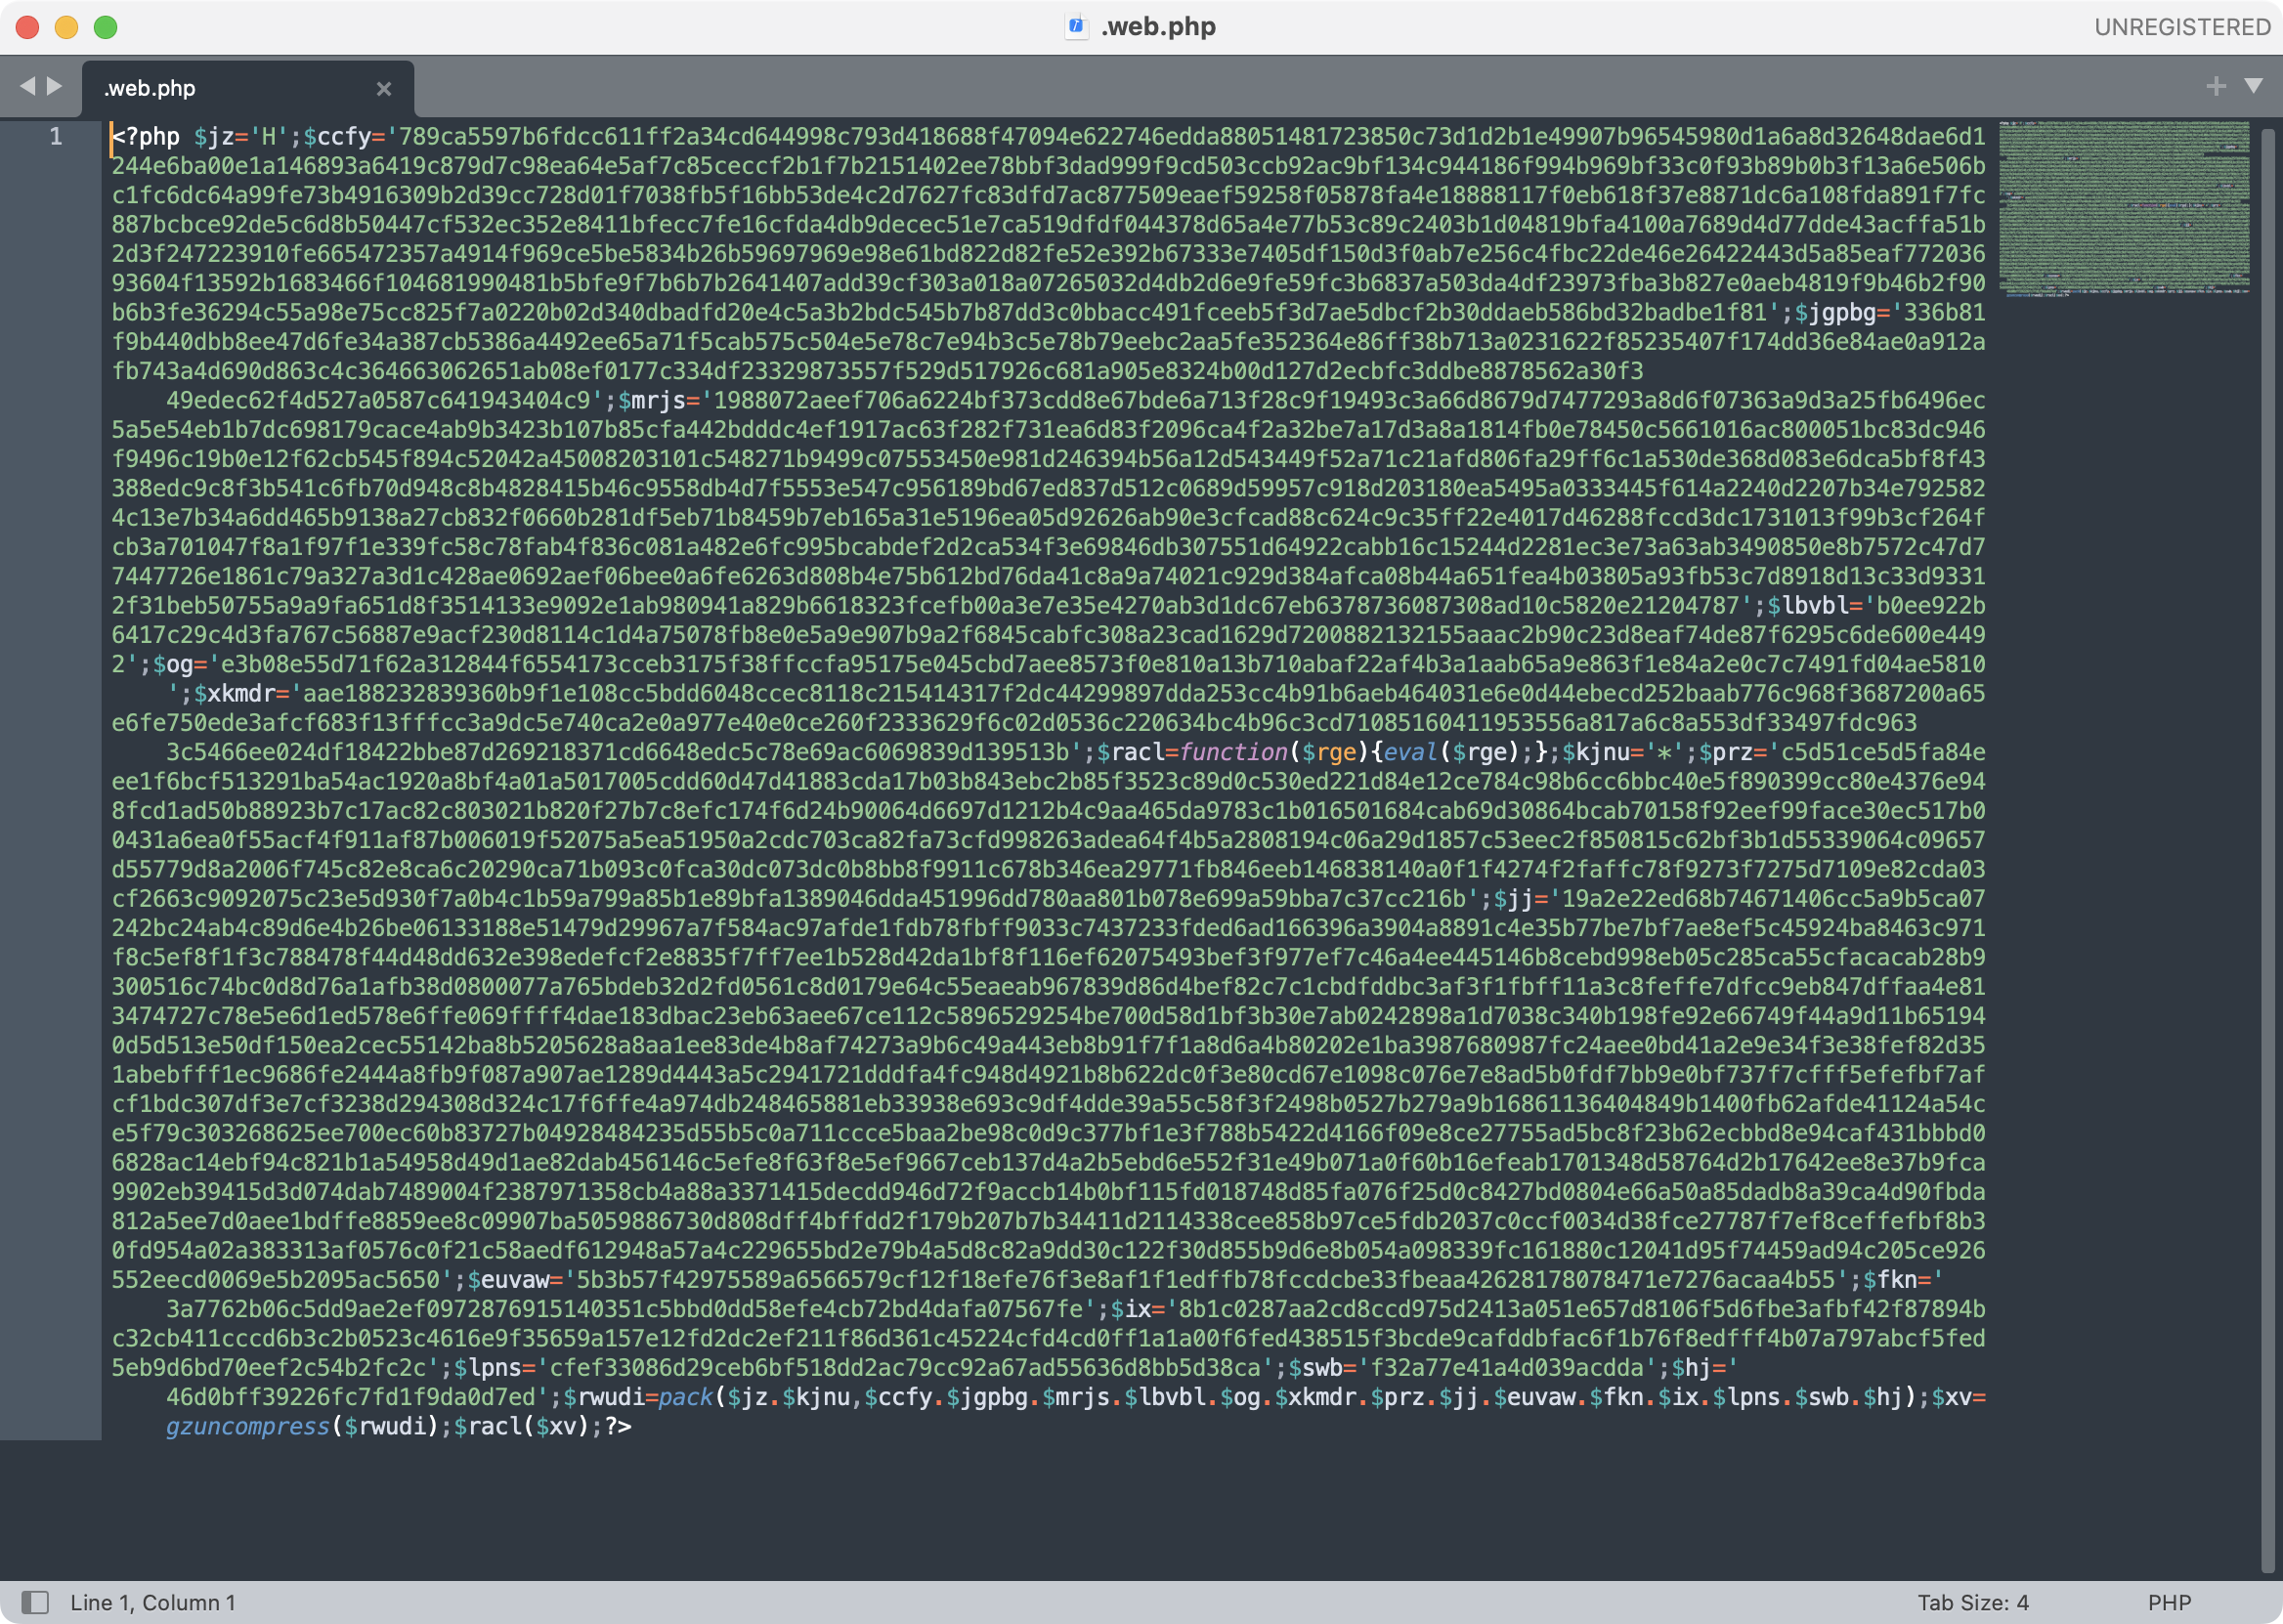The width and height of the screenshot is (2283, 1624).
Task: Toggle the sidebar icon in status bar
Action: [x=35, y=1602]
